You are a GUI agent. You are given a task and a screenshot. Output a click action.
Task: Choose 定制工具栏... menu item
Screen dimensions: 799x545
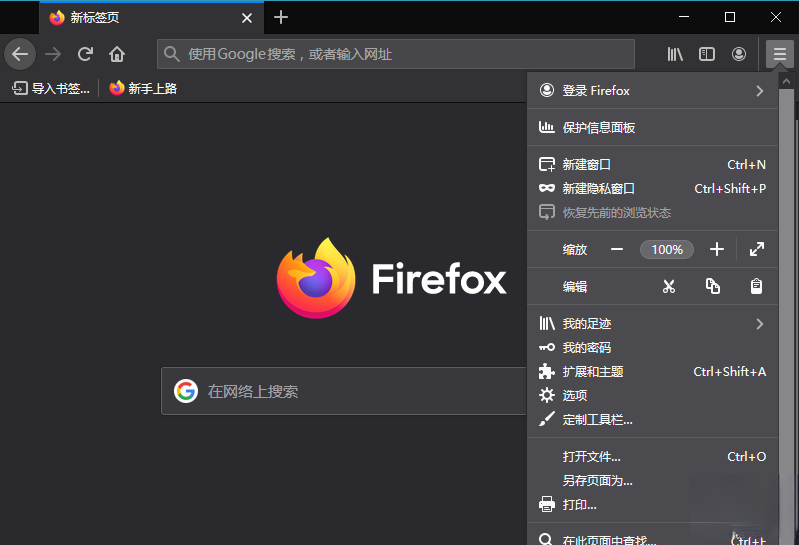point(653,420)
